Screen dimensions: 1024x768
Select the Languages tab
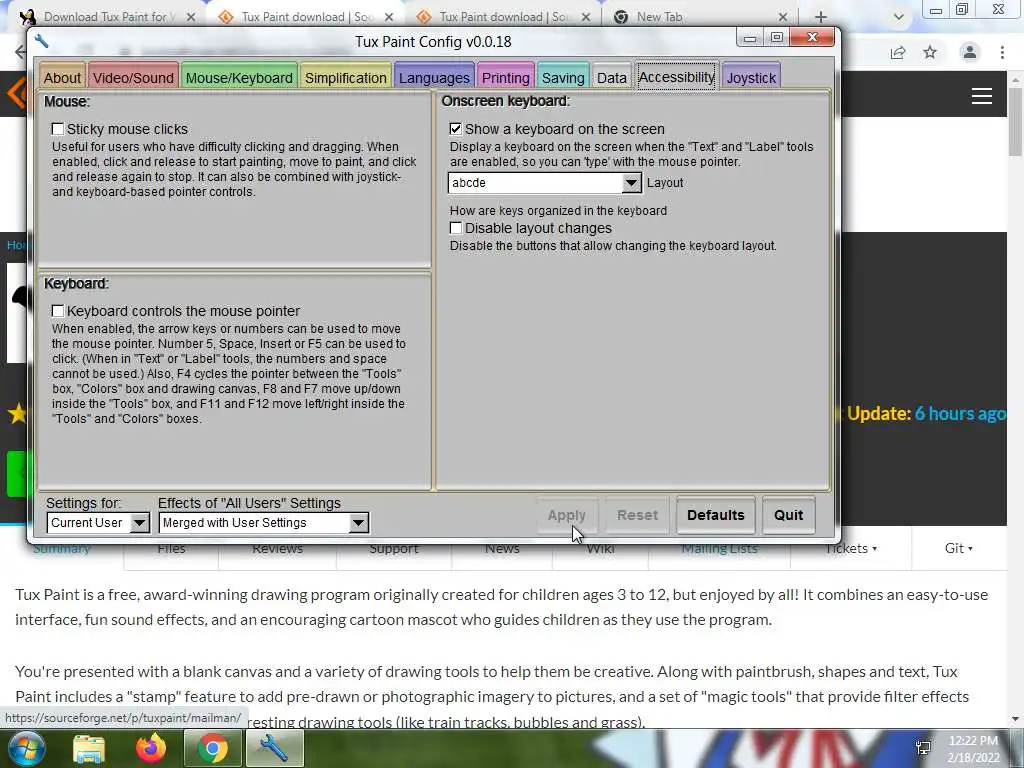(434, 78)
